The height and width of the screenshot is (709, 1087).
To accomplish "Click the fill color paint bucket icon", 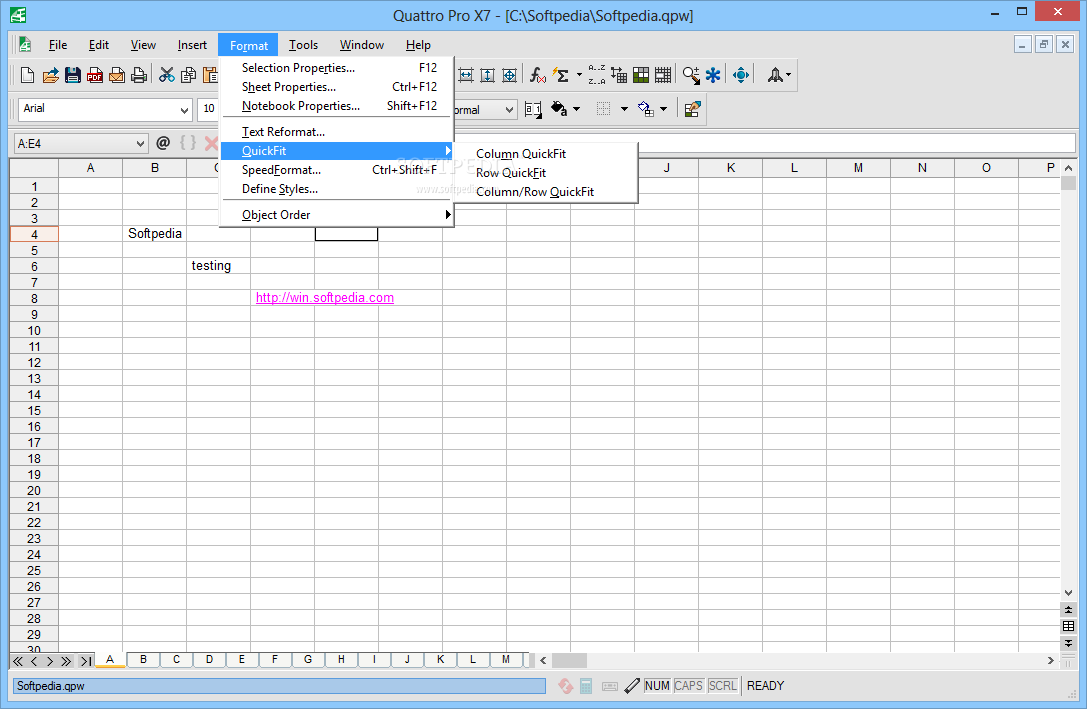I will click(559, 109).
